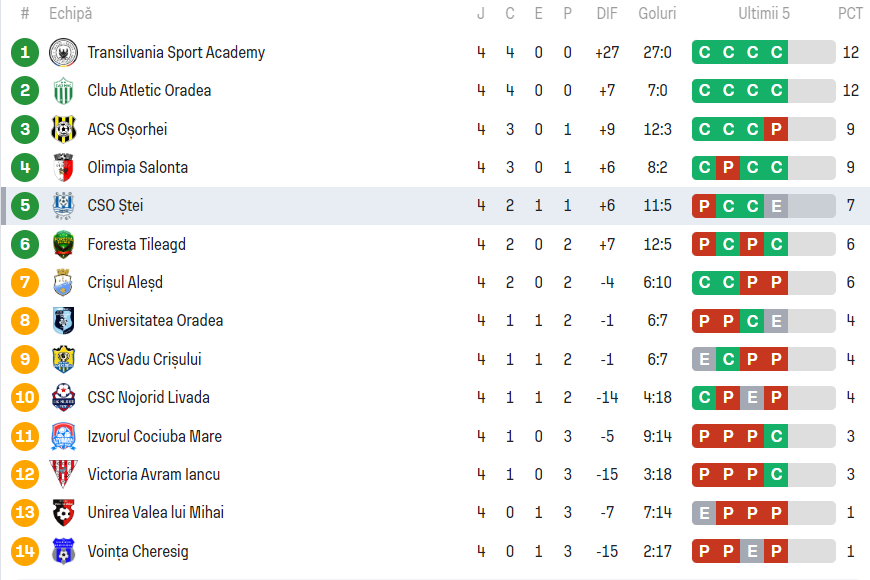Click the Ultimii 5 column header
Image resolution: width=870 pixels, height=580 pixels.
click(764, 14)
